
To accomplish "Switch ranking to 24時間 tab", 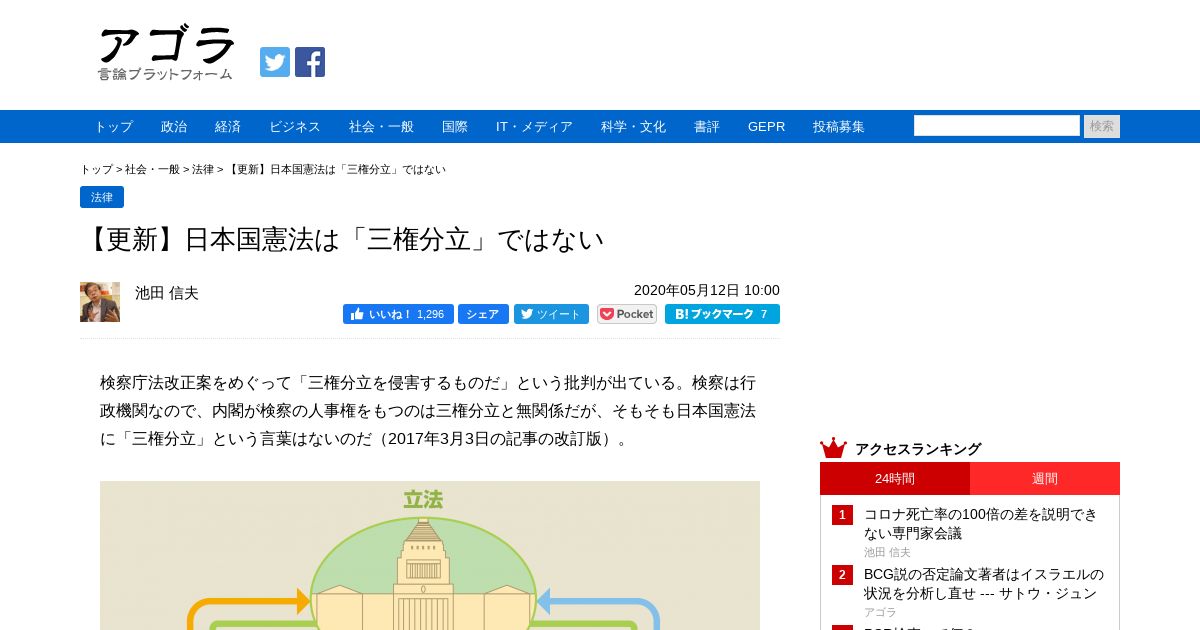I will click(x=895, y=478).
